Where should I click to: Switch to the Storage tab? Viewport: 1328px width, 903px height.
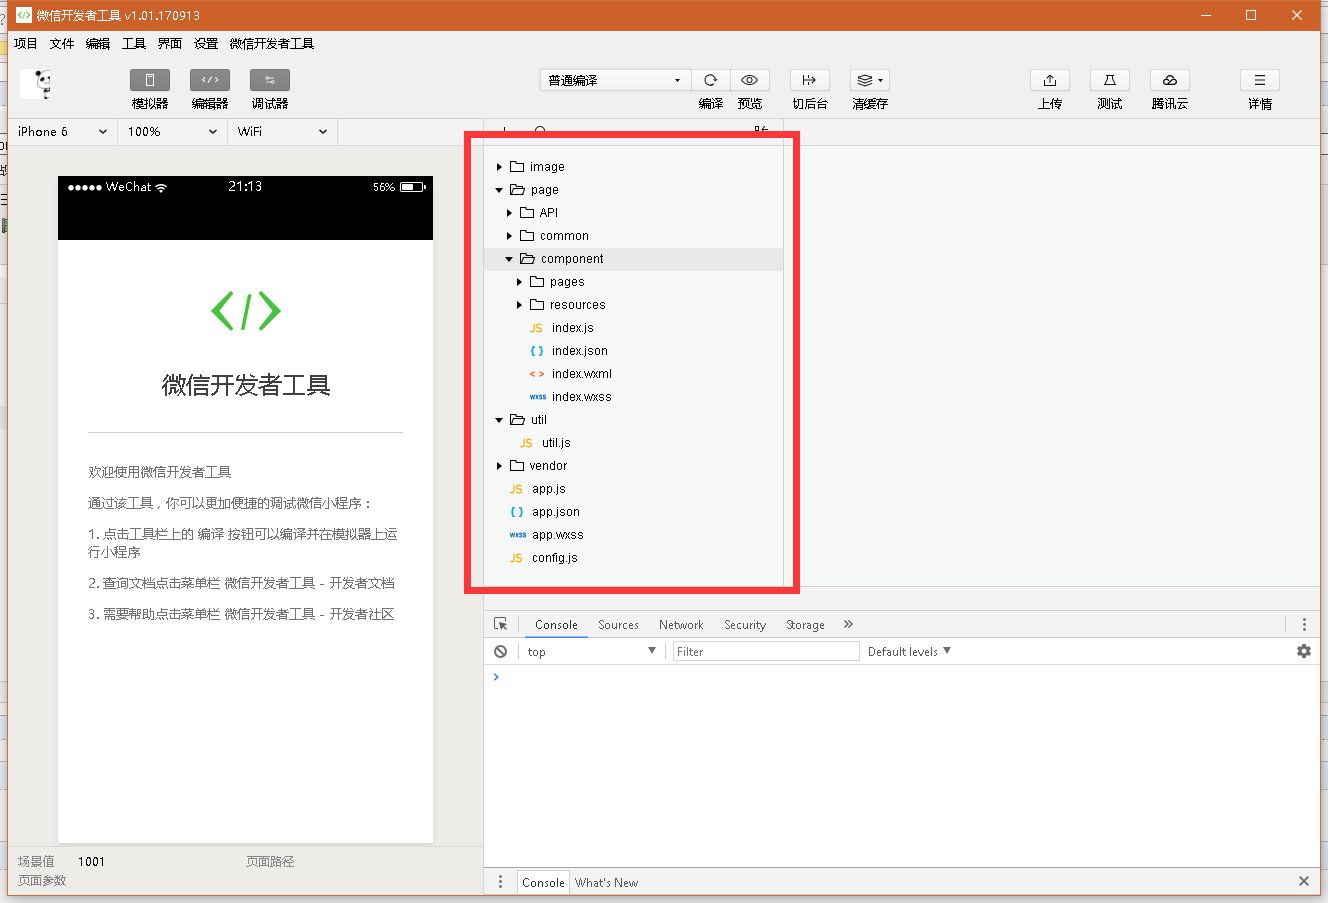805,625
